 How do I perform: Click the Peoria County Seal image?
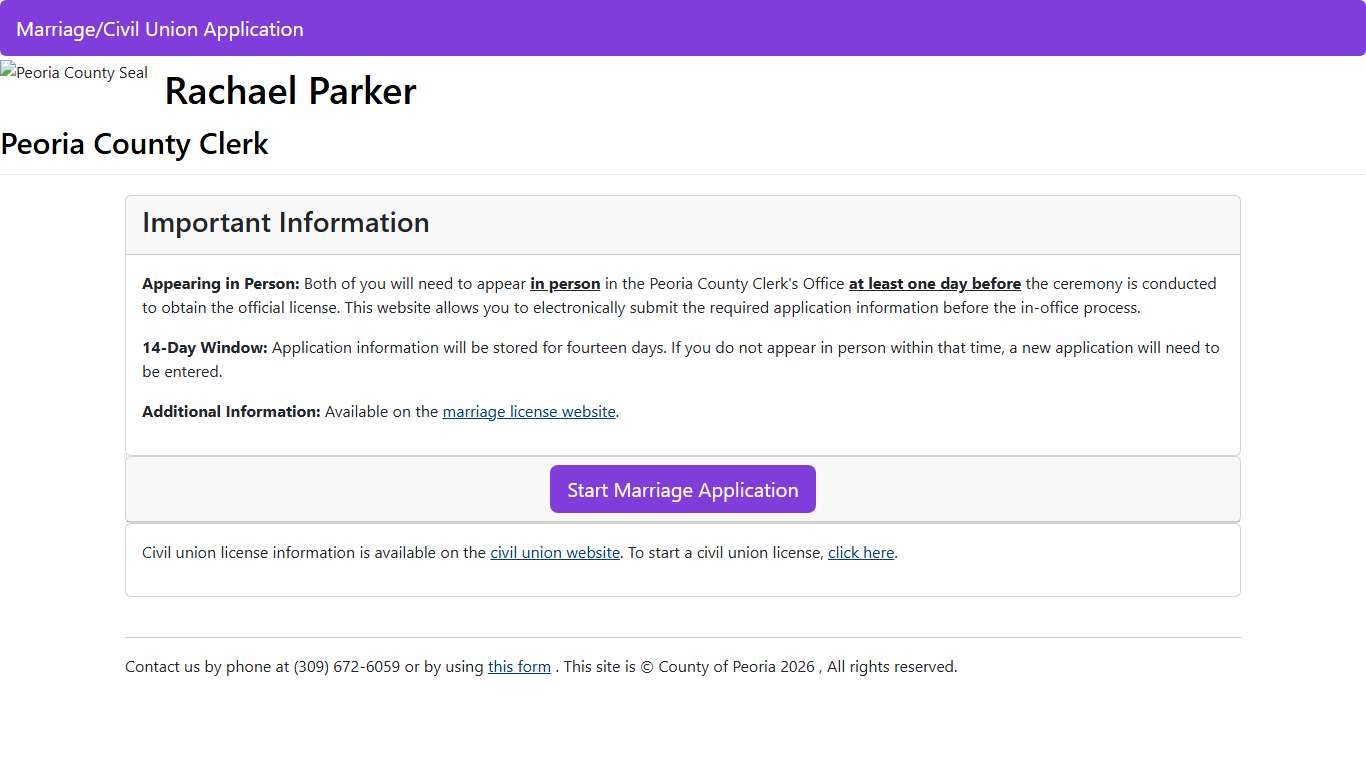(x=74, y=73)
